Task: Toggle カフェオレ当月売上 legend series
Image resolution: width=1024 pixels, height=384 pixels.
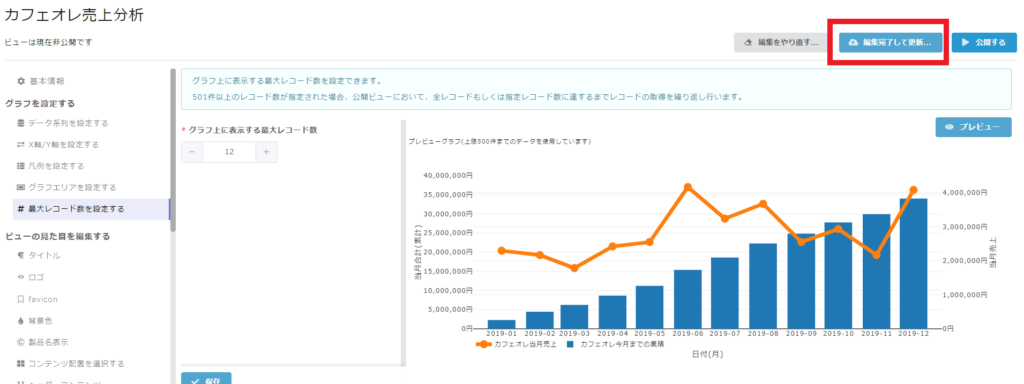Action: click(x=516, y=344)
